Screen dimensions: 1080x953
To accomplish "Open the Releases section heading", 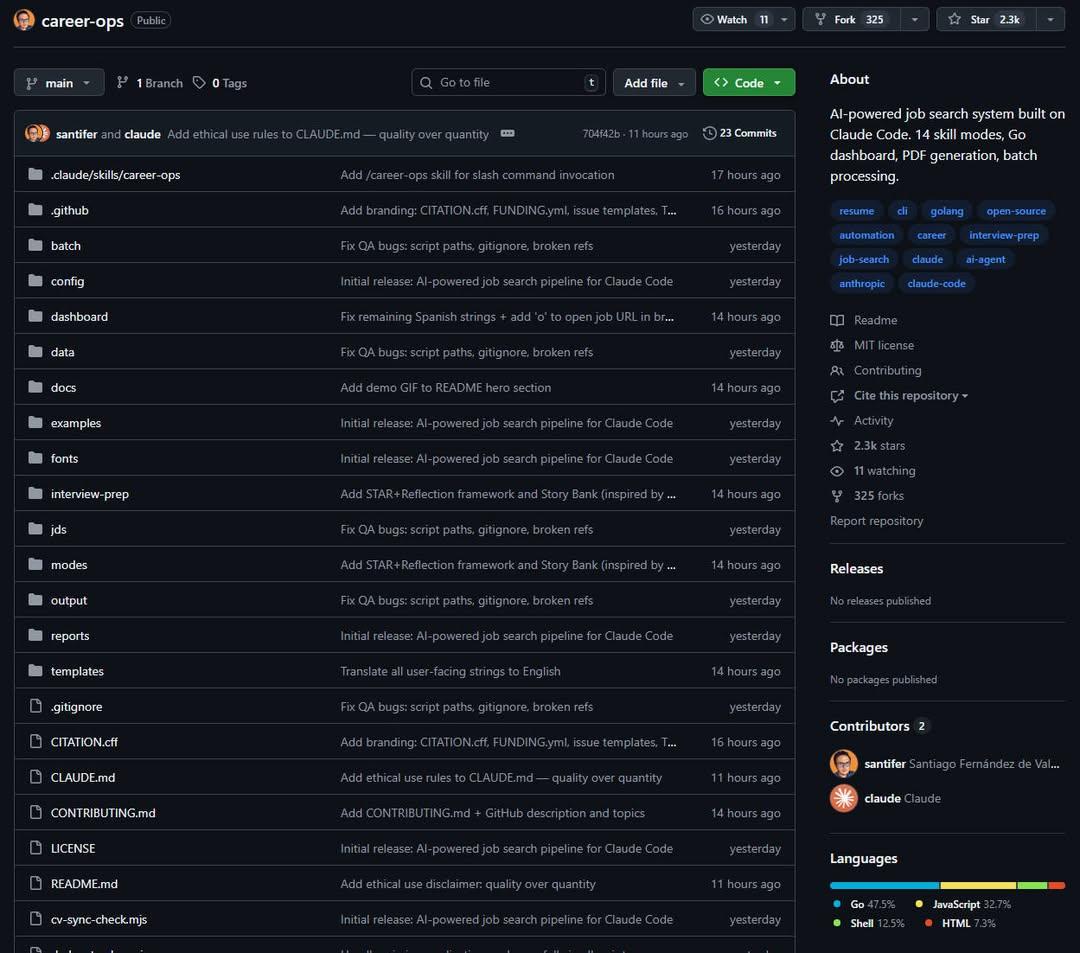I will point(856,569).
